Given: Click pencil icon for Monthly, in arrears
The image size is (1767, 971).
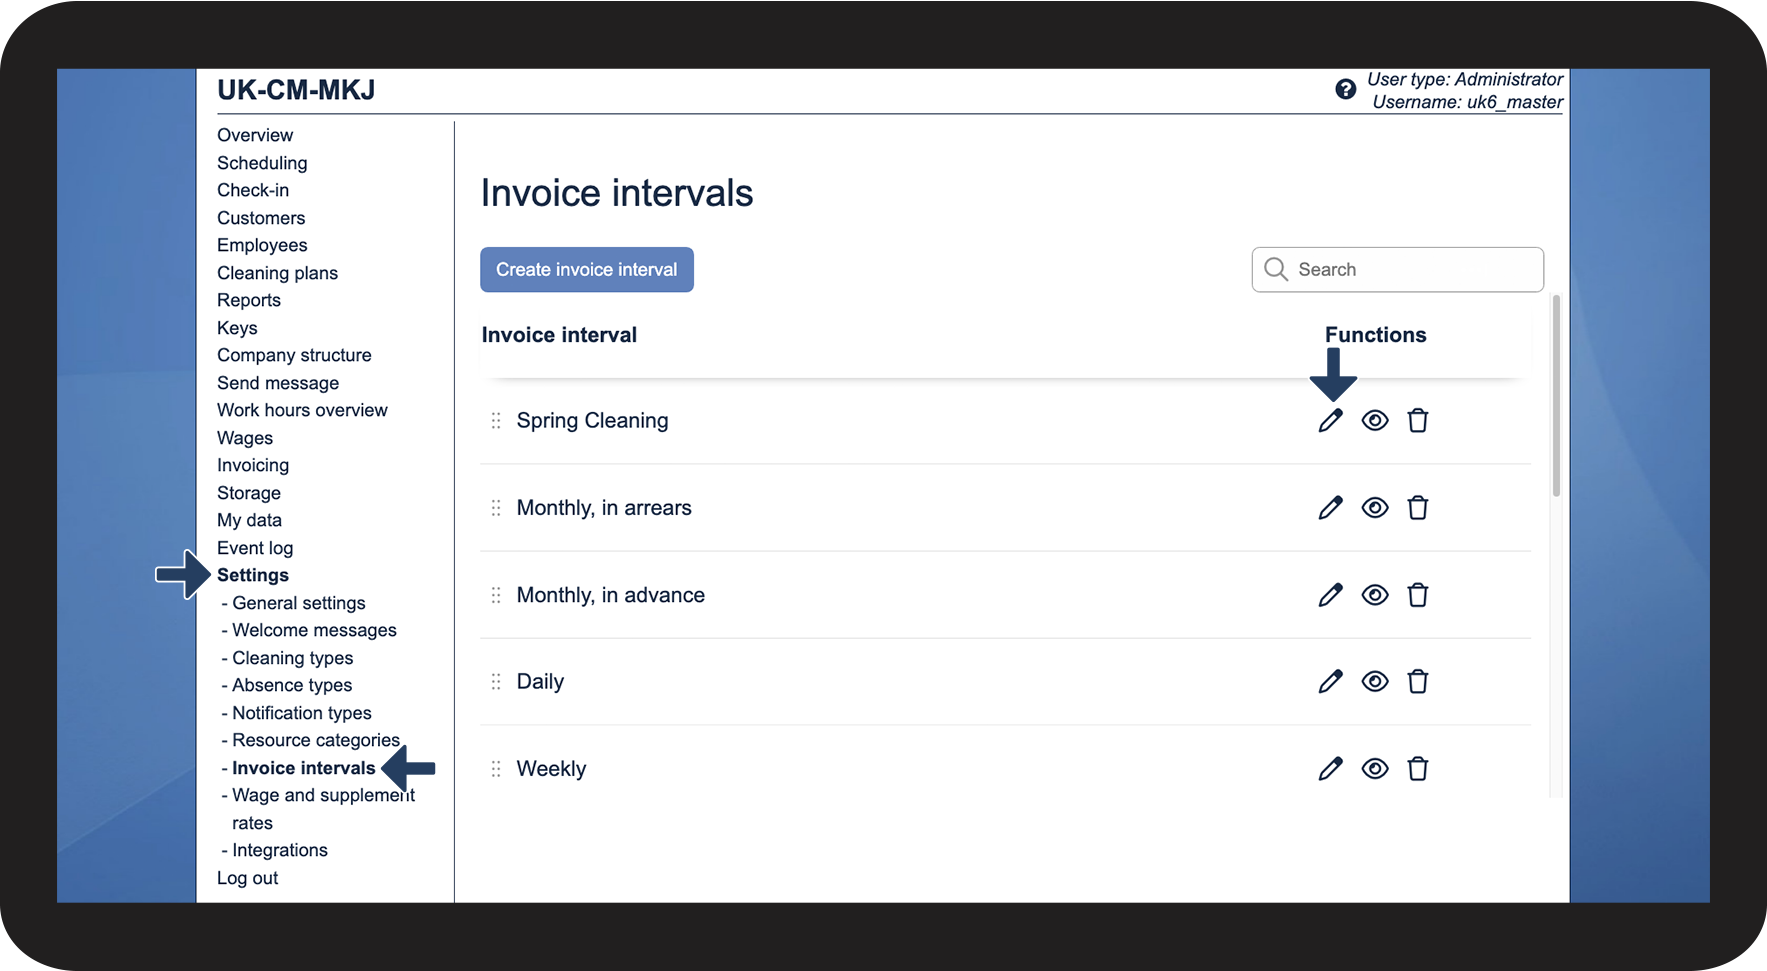Looking at the screenshot, I should (x=1330, y=508).
